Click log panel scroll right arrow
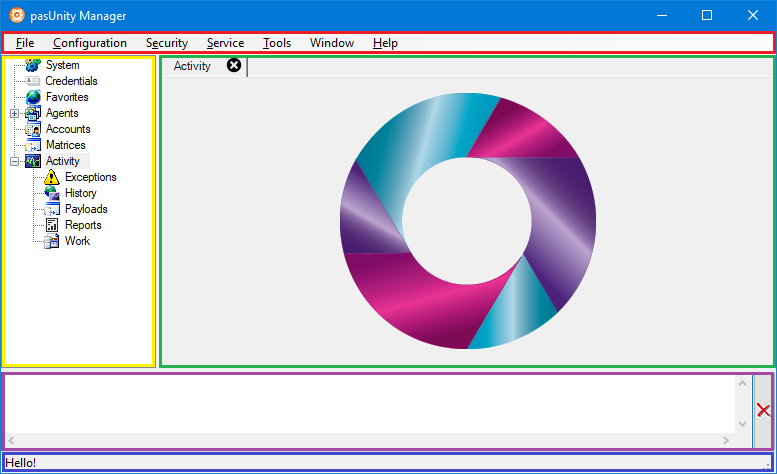Screen dimensions: 777x474 click(x=726, y=440)
